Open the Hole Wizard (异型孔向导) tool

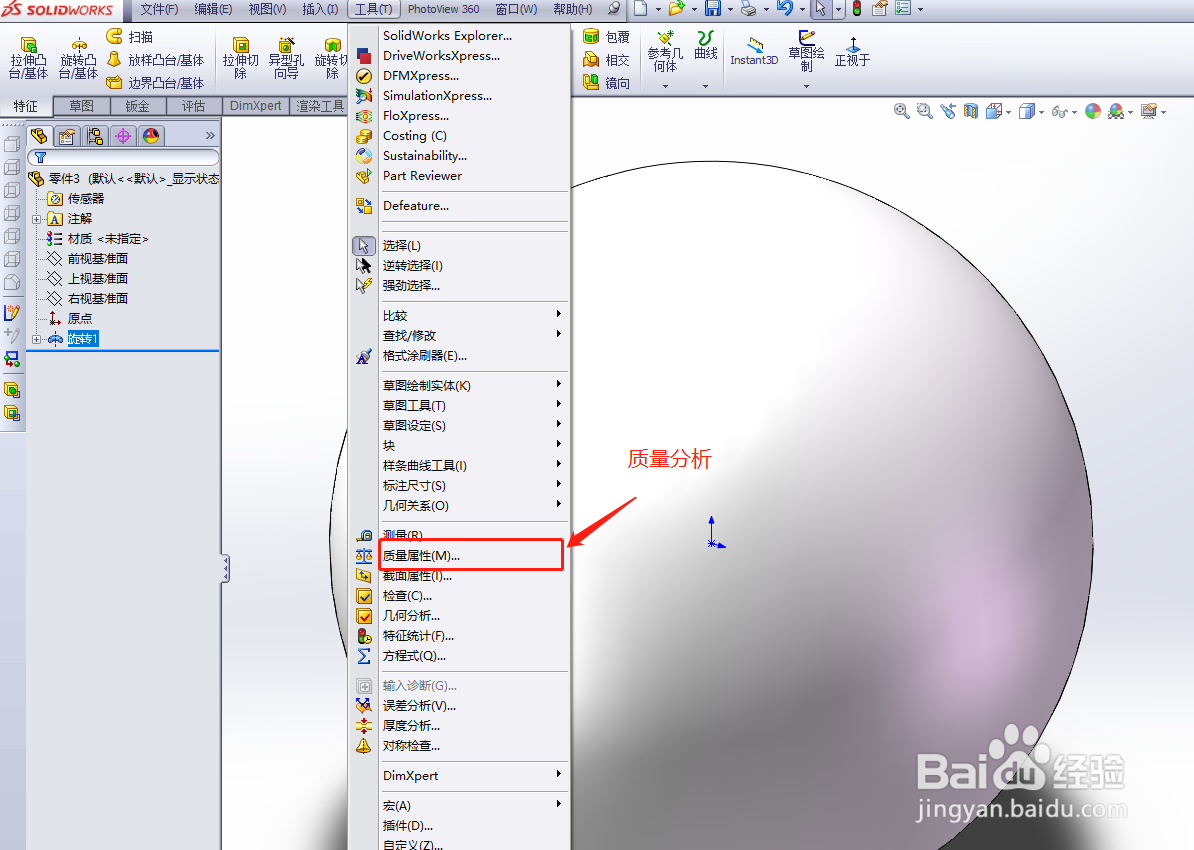[286, 58]
